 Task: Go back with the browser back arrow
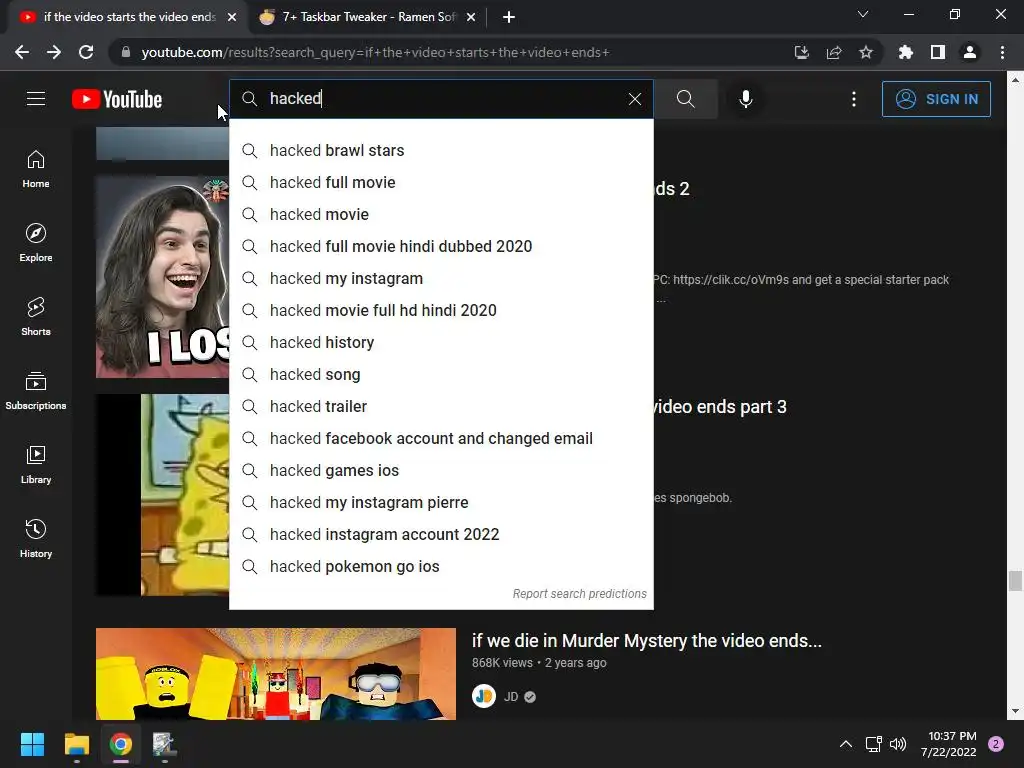pyautogui.click(x=22, y=52)
